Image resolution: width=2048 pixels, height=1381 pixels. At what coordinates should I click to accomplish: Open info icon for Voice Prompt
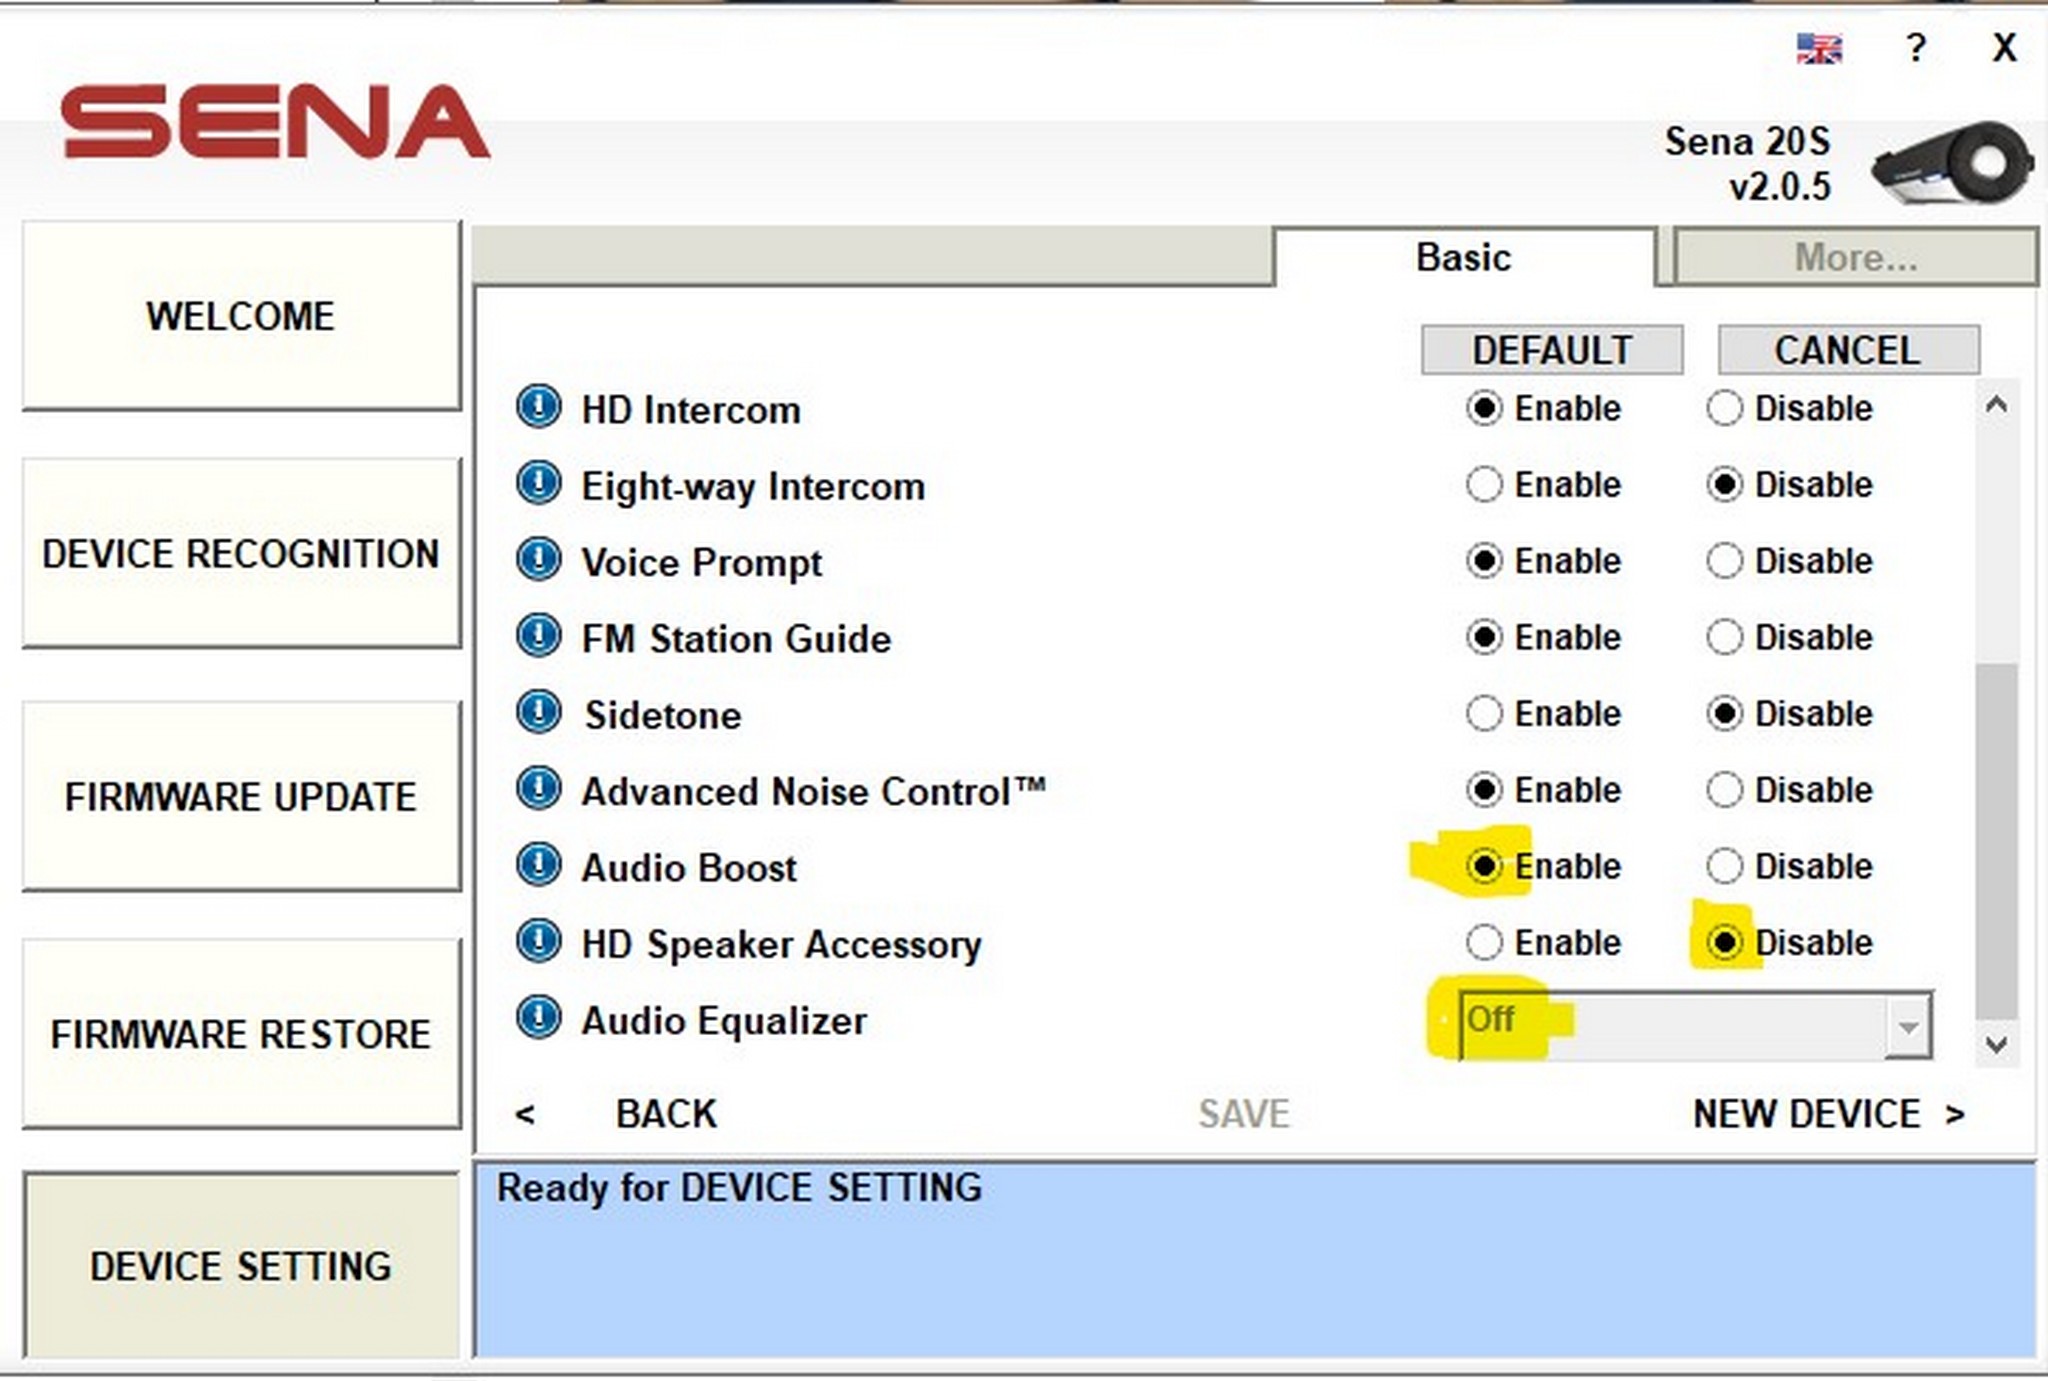pyautogui.click(x=538, y=560)
